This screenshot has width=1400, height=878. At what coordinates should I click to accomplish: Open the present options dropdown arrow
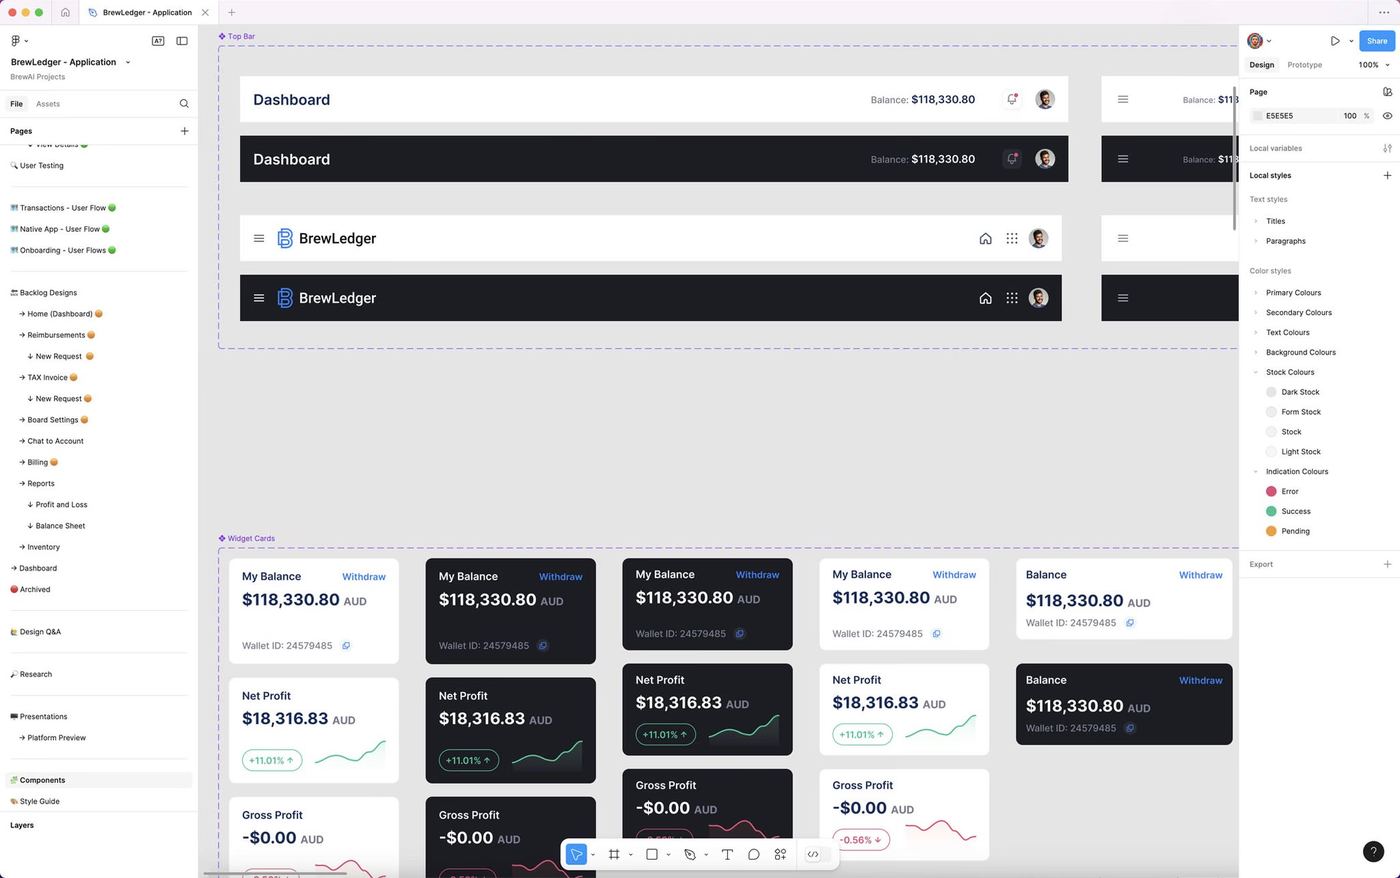1351,41
